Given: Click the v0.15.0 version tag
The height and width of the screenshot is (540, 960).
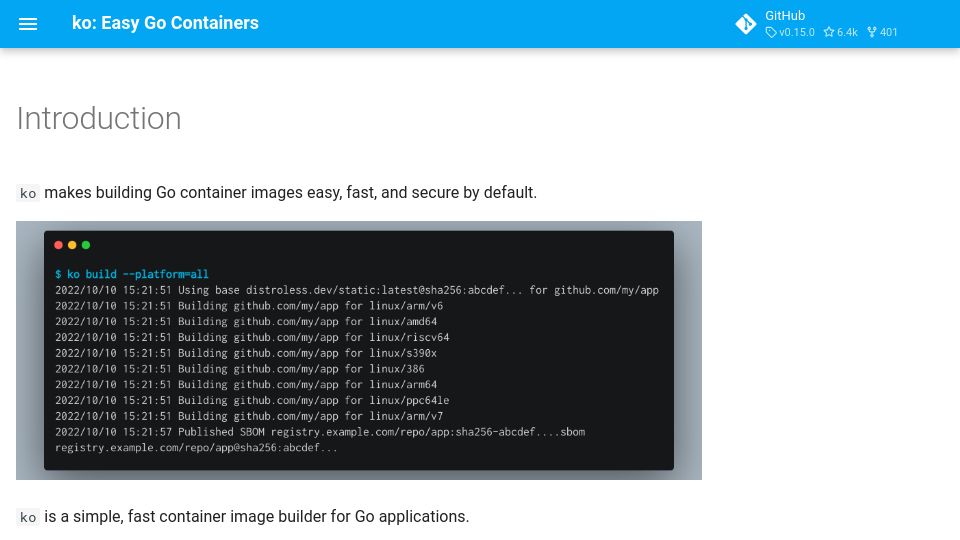Looking at the screenshot, I should [790, 32].
